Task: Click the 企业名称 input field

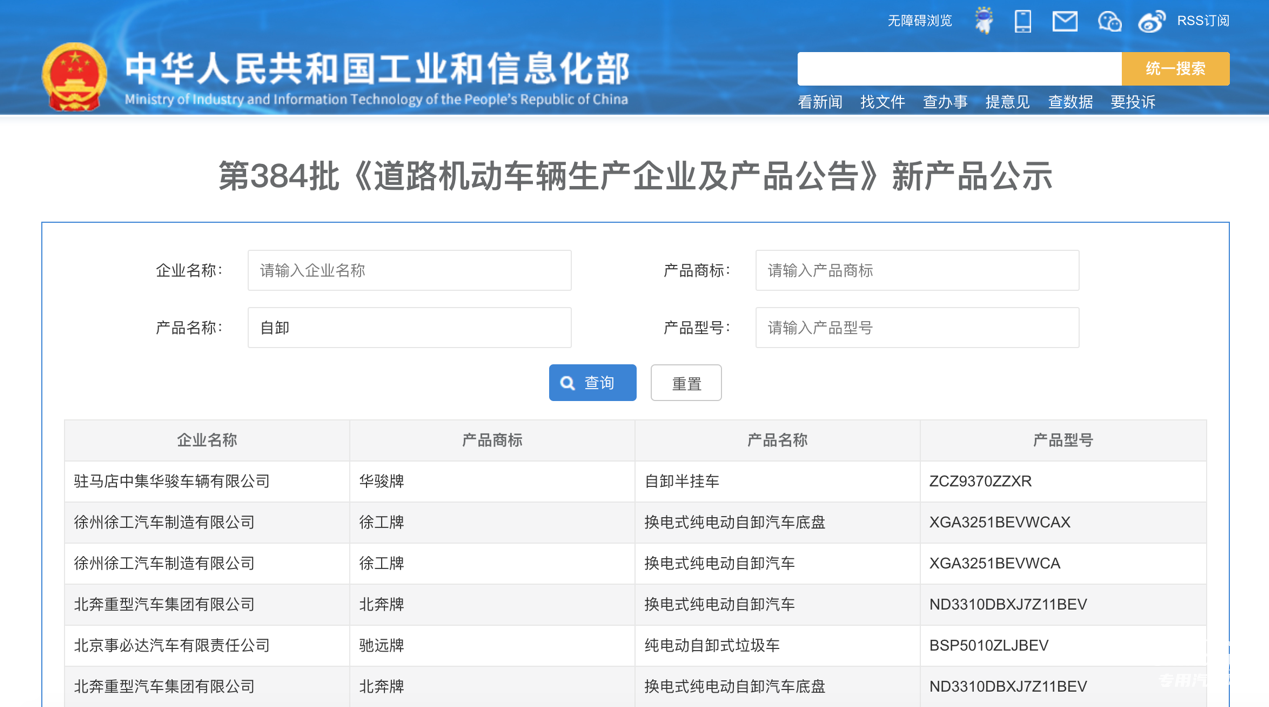Action: tap(410, 270)
